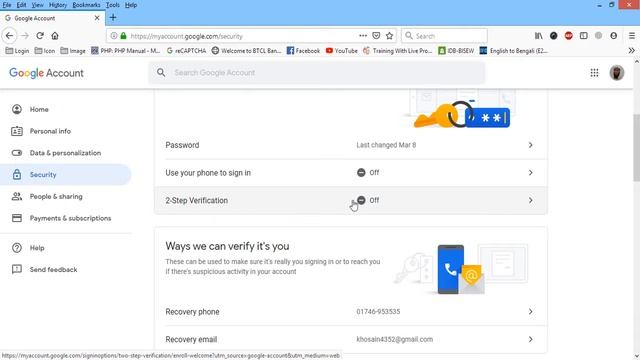The height and width of the screenshot is (360, 640).
Task: Click the magnifier icon in Google Account search
Action: (x=161, y=73)
